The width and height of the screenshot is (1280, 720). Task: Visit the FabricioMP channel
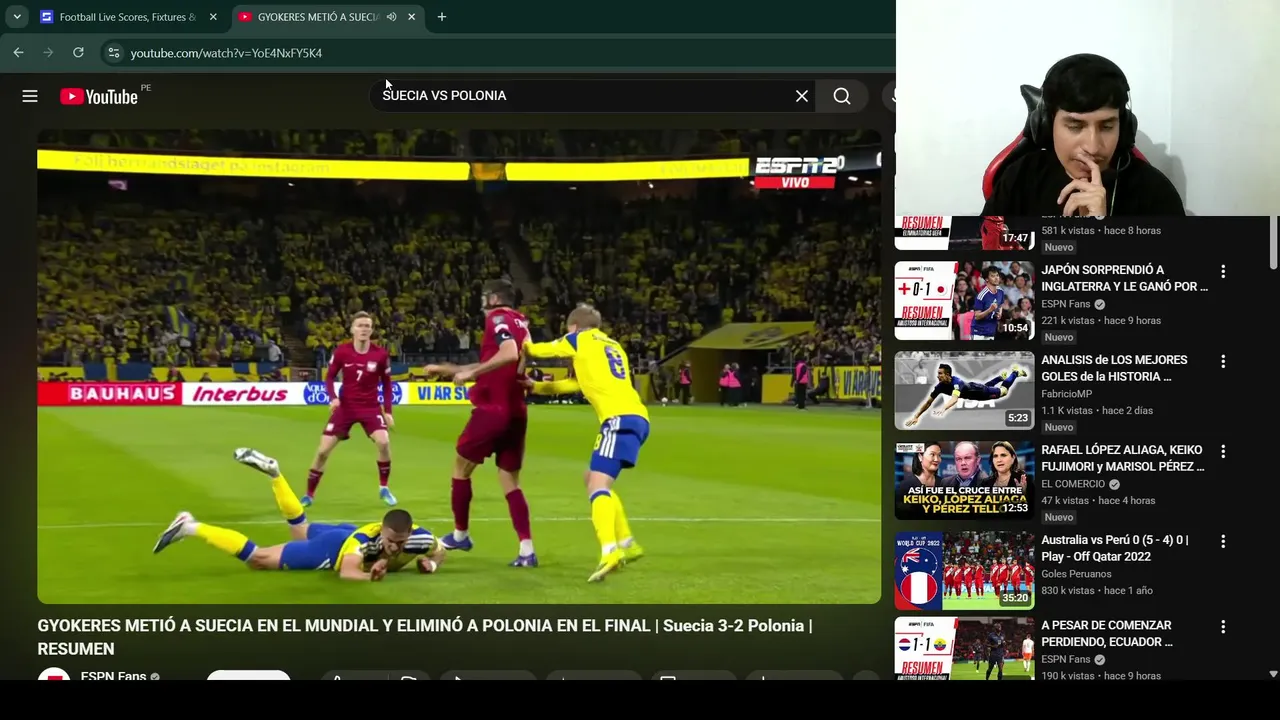click(x=1066, y=394)
